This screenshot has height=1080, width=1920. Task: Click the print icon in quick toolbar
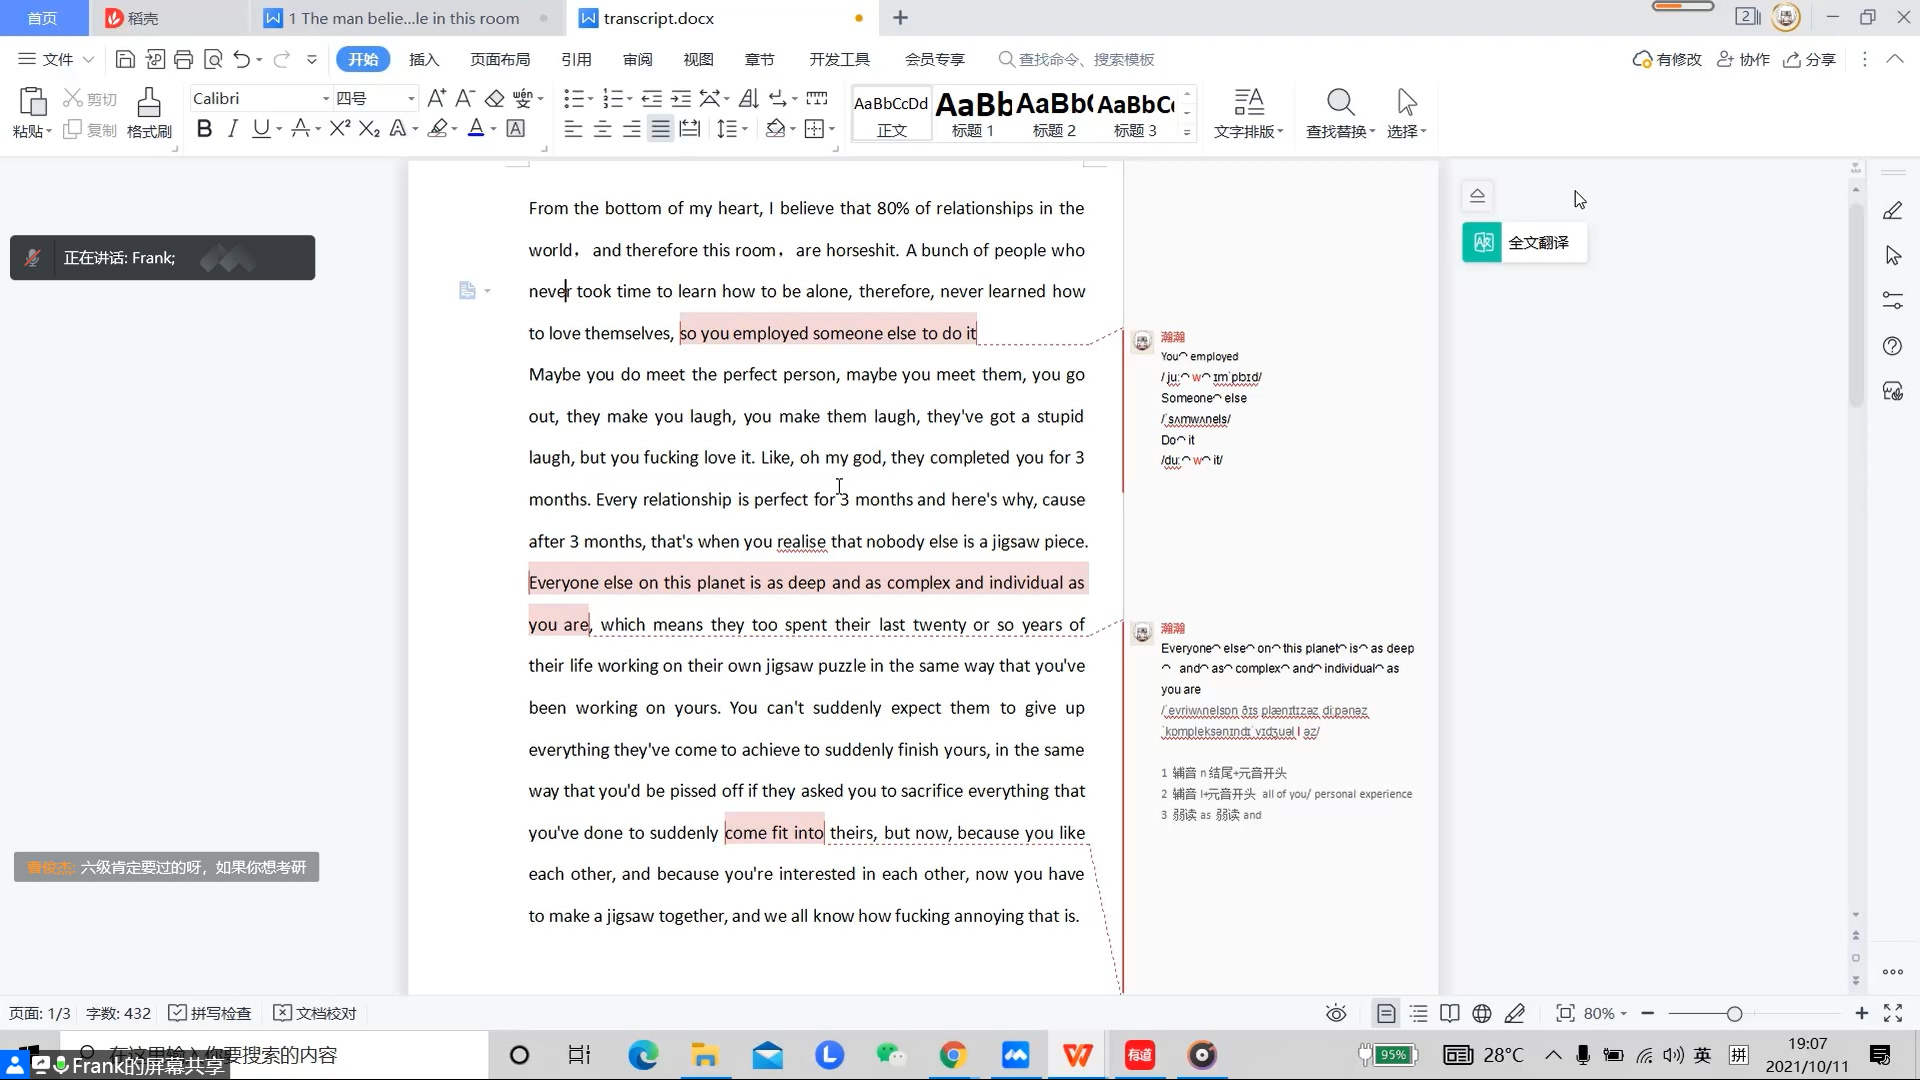(x=183, y=59)
